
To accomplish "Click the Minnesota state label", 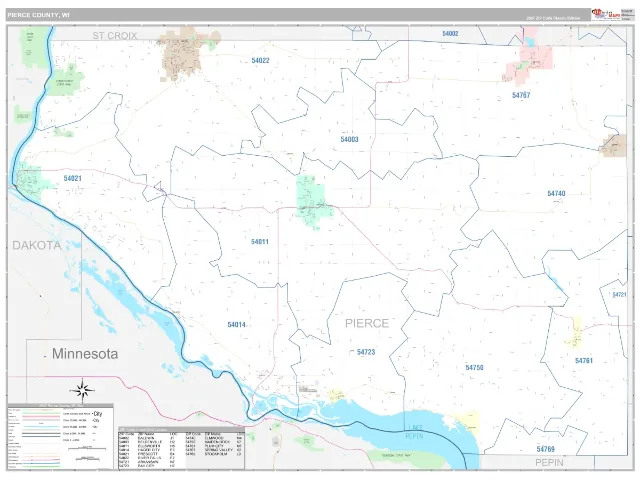I will click(x=85, y=353).
